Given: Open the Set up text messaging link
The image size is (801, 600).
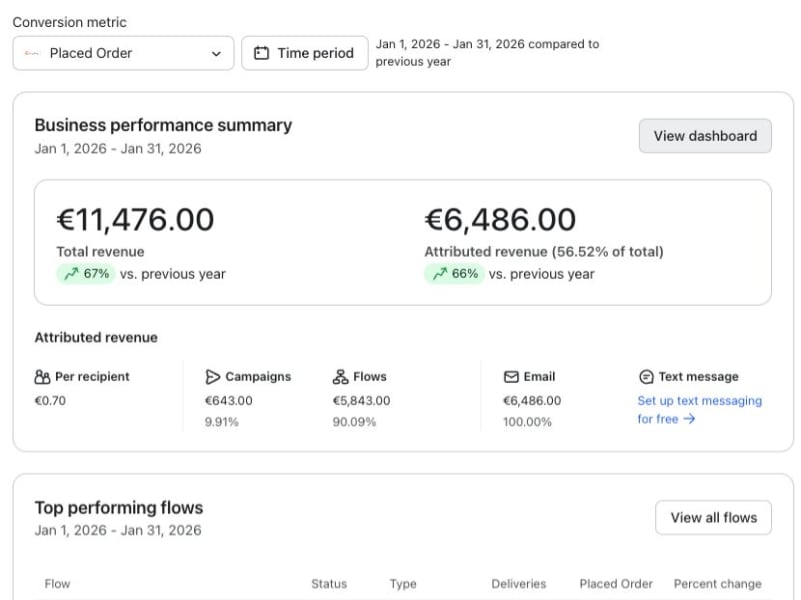Looking at the screenshot, I should (699, 410).
